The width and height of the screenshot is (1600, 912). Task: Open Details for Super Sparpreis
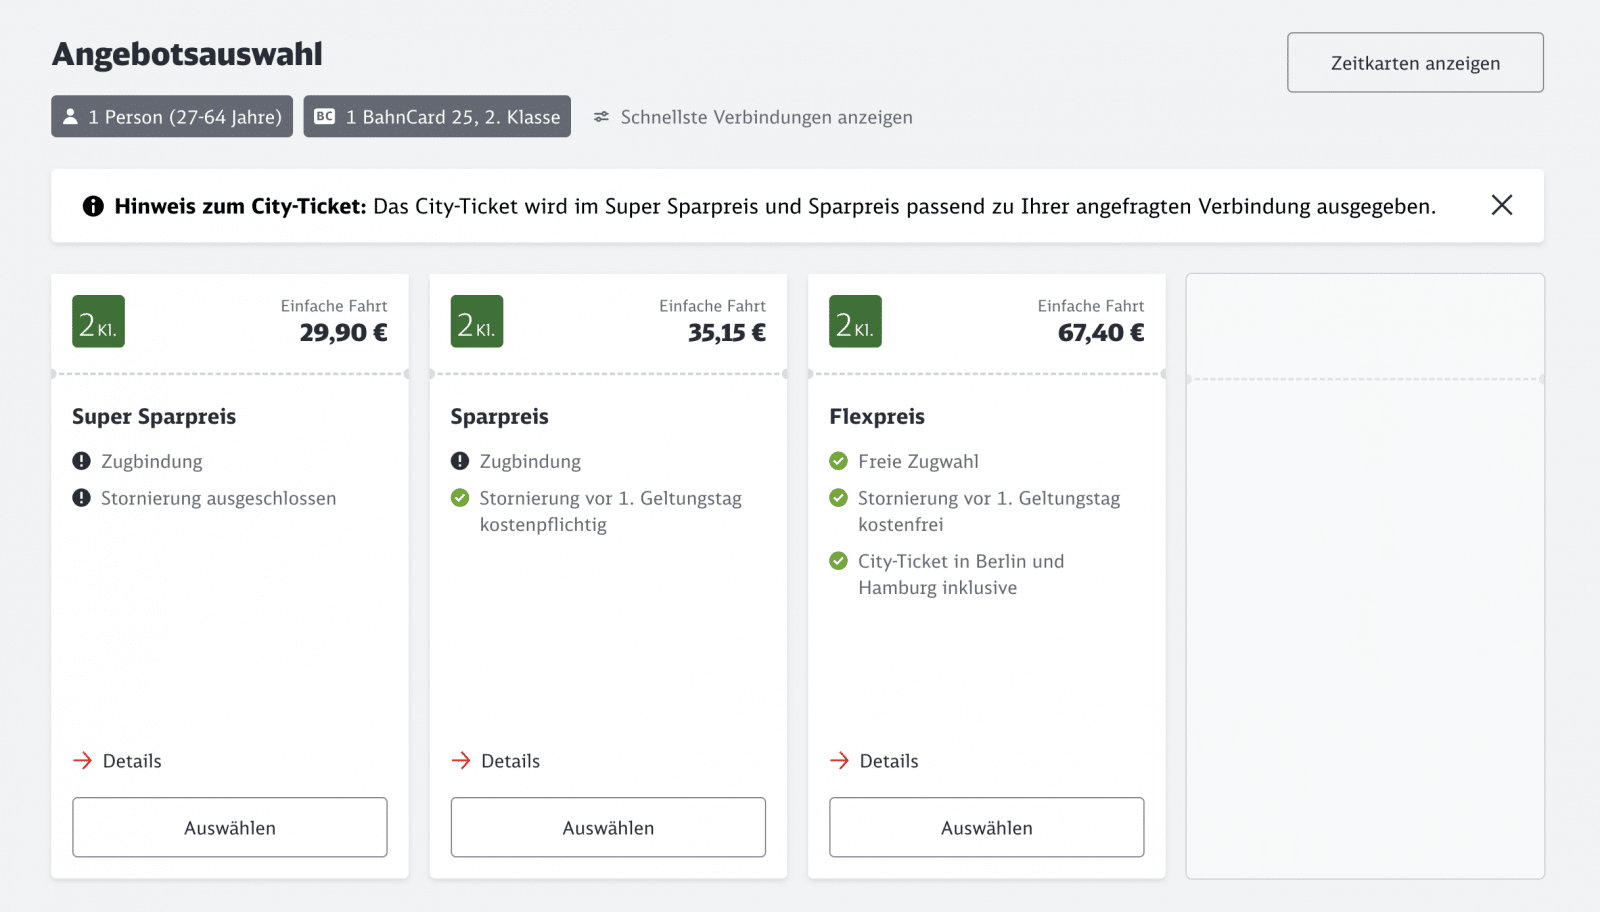(x=131, y=760)
